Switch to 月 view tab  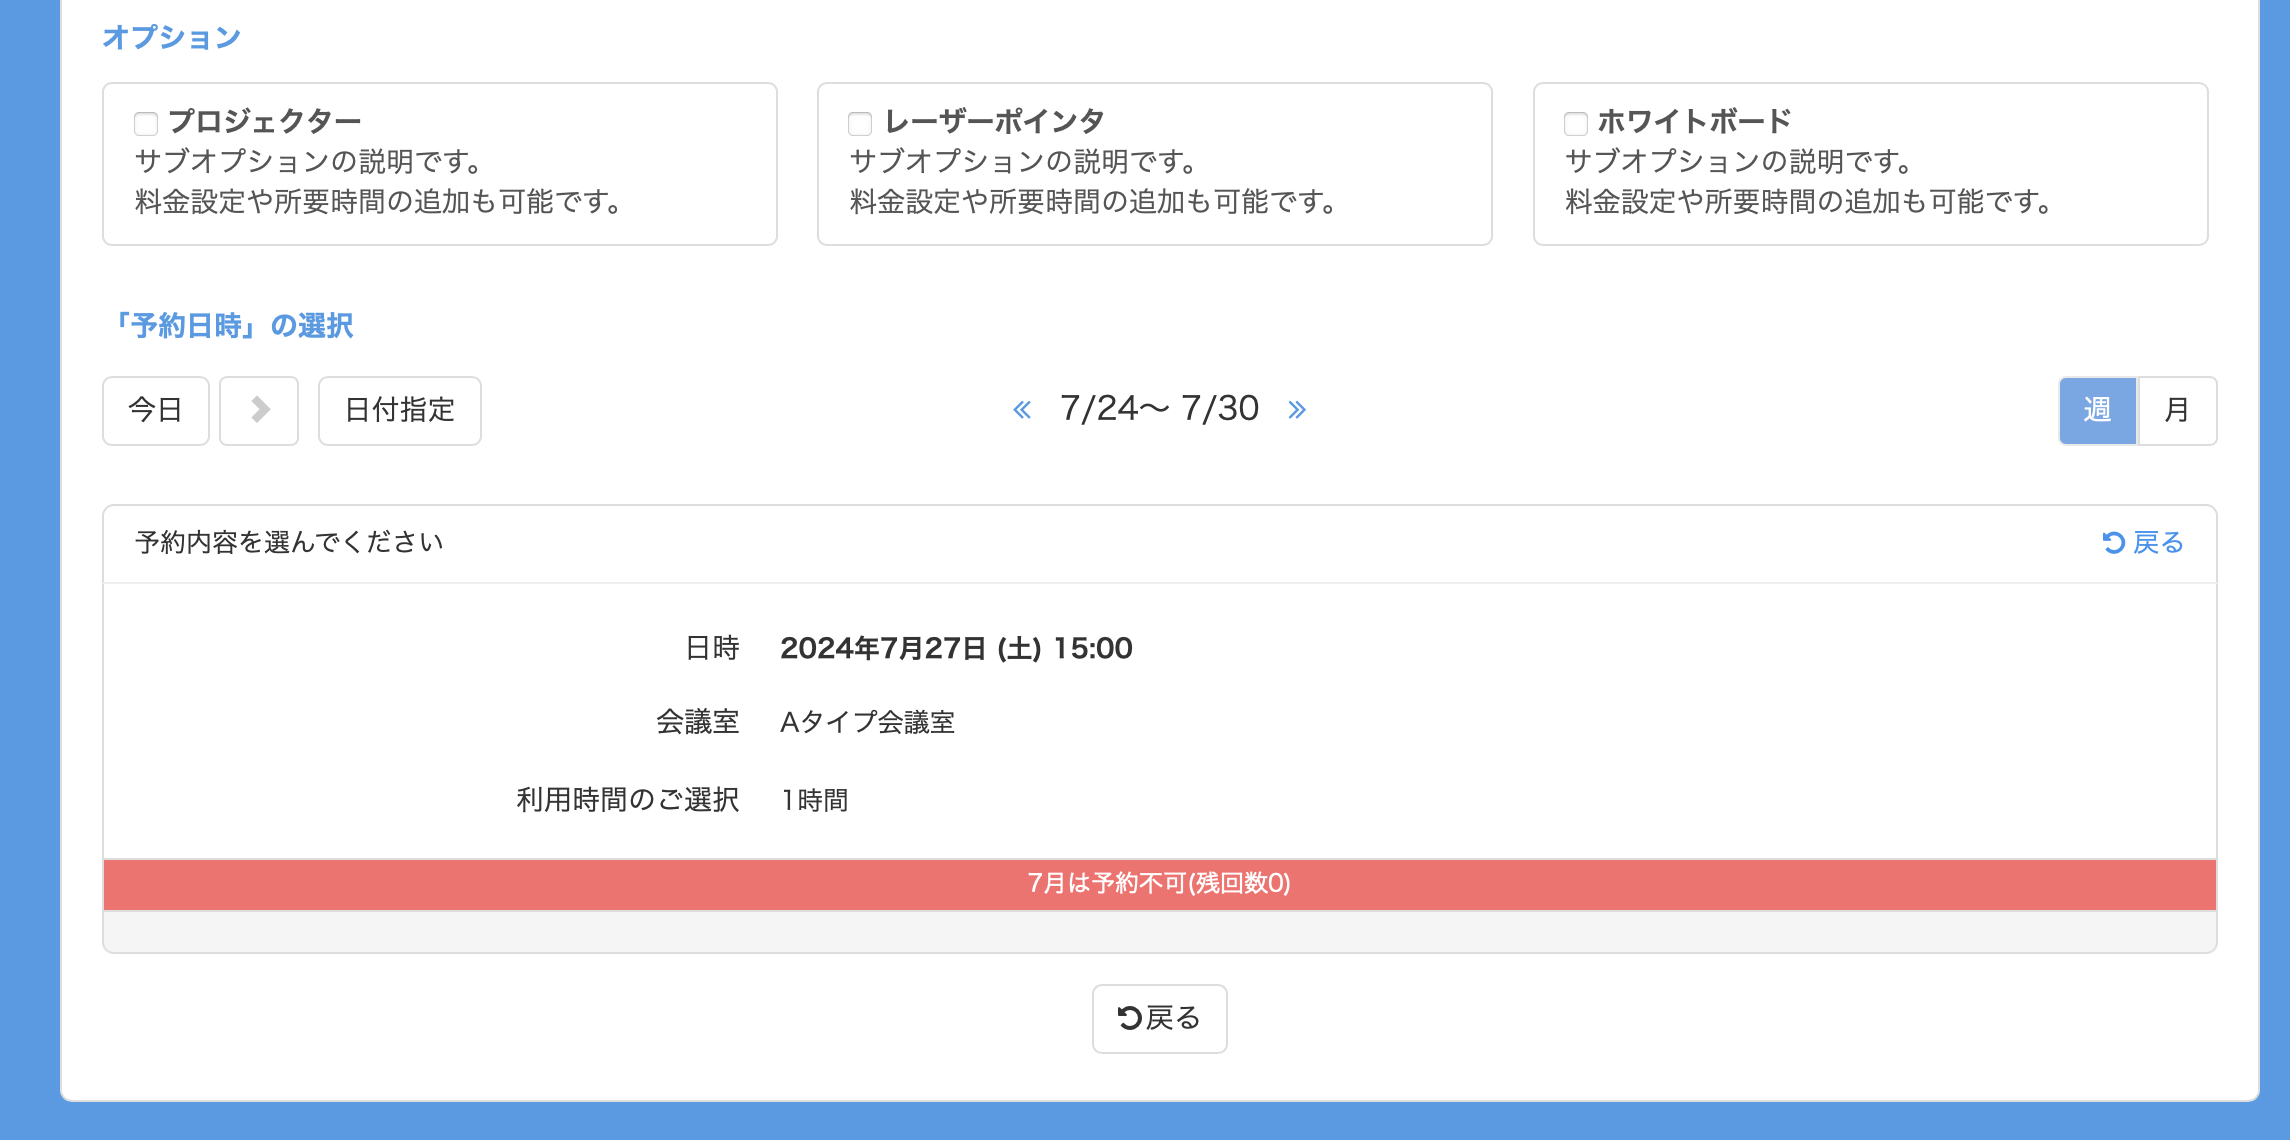point(2177,410)
